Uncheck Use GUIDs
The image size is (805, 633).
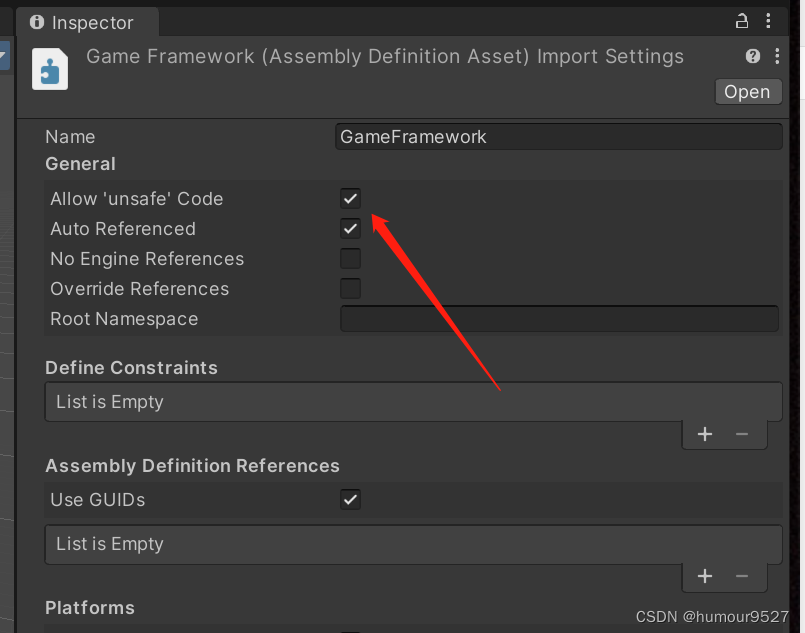[x=350, y=499]
